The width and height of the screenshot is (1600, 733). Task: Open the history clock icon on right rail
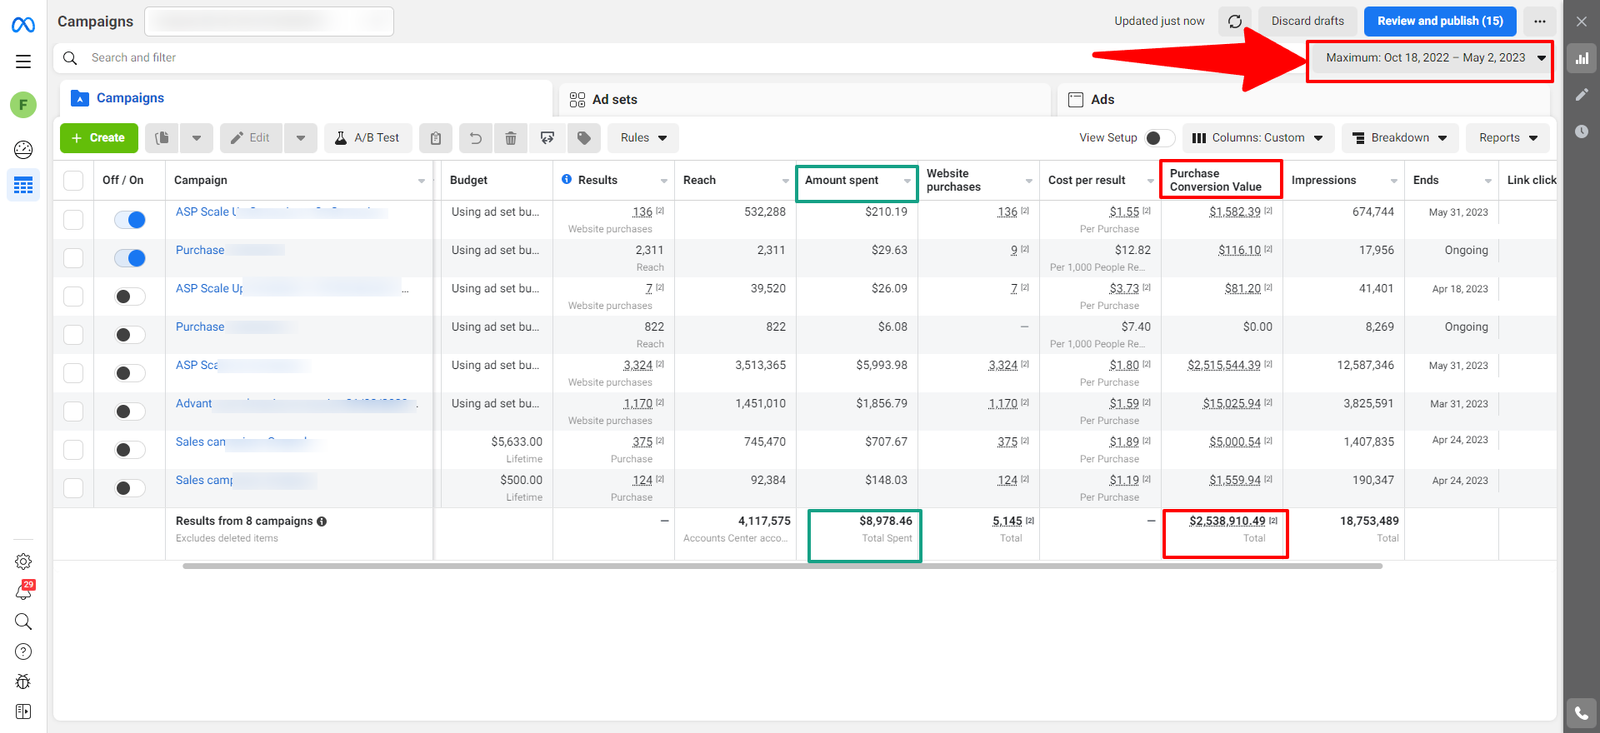tap(1582, 131)
